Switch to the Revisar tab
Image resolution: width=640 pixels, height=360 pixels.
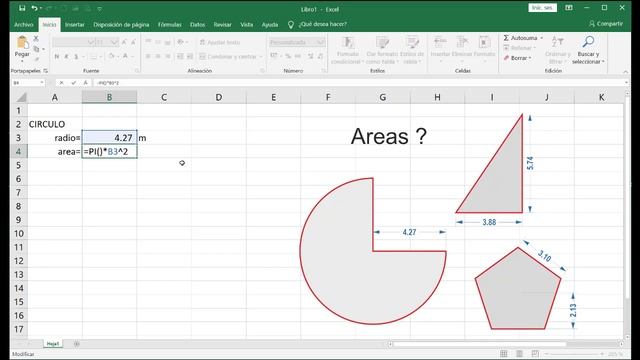(x=222, y=24)
